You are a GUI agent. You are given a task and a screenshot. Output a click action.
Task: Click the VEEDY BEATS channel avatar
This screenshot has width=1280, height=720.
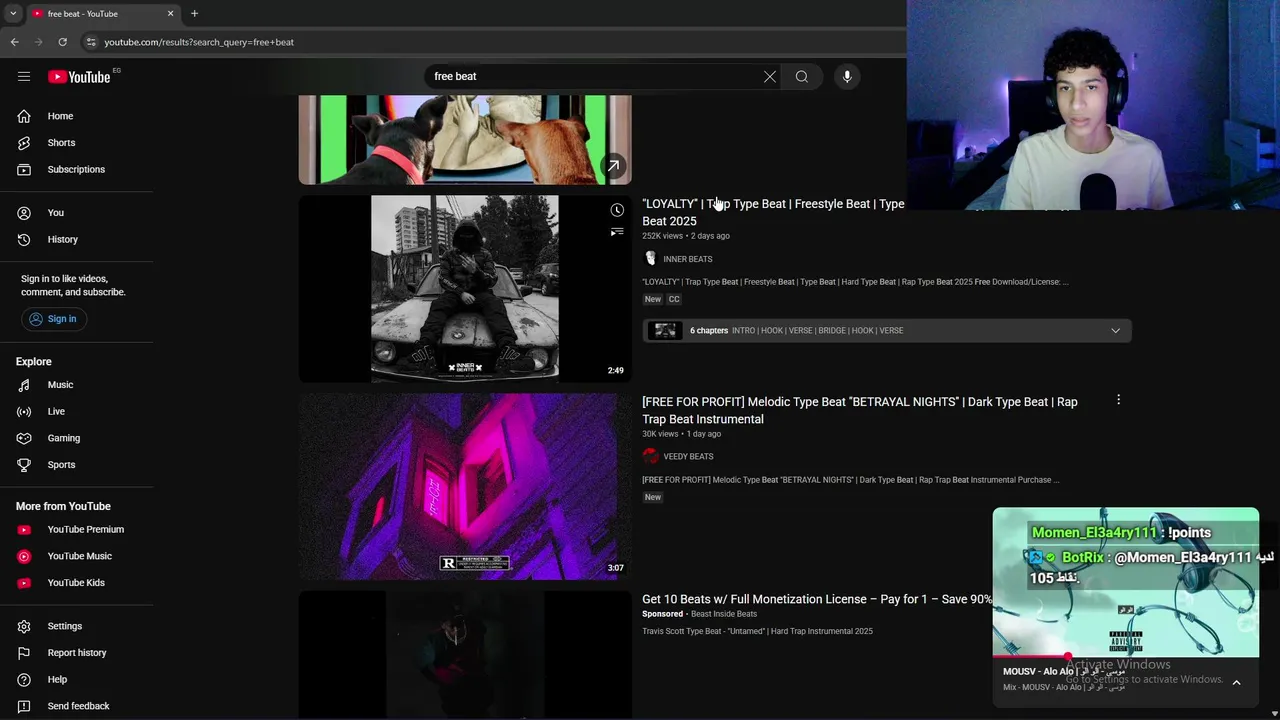coord(651,456)
